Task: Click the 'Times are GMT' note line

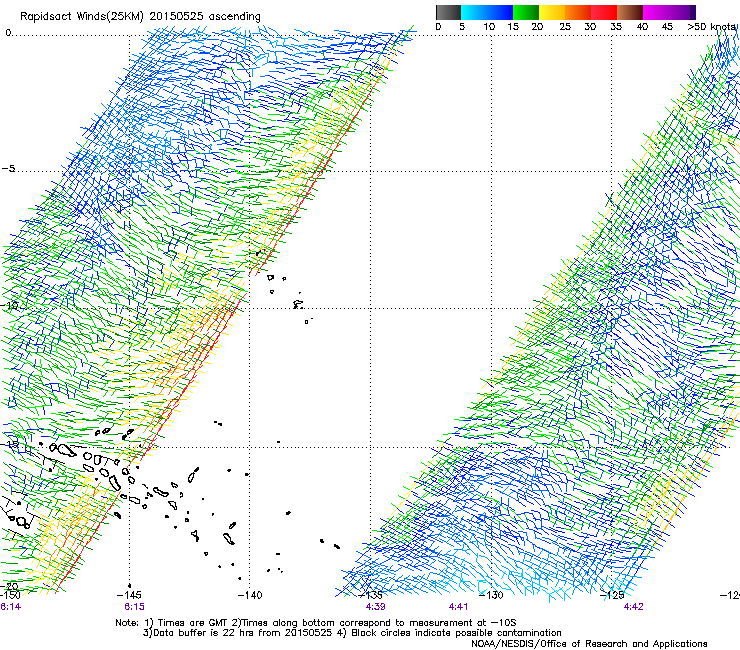Action: point(316,623)
